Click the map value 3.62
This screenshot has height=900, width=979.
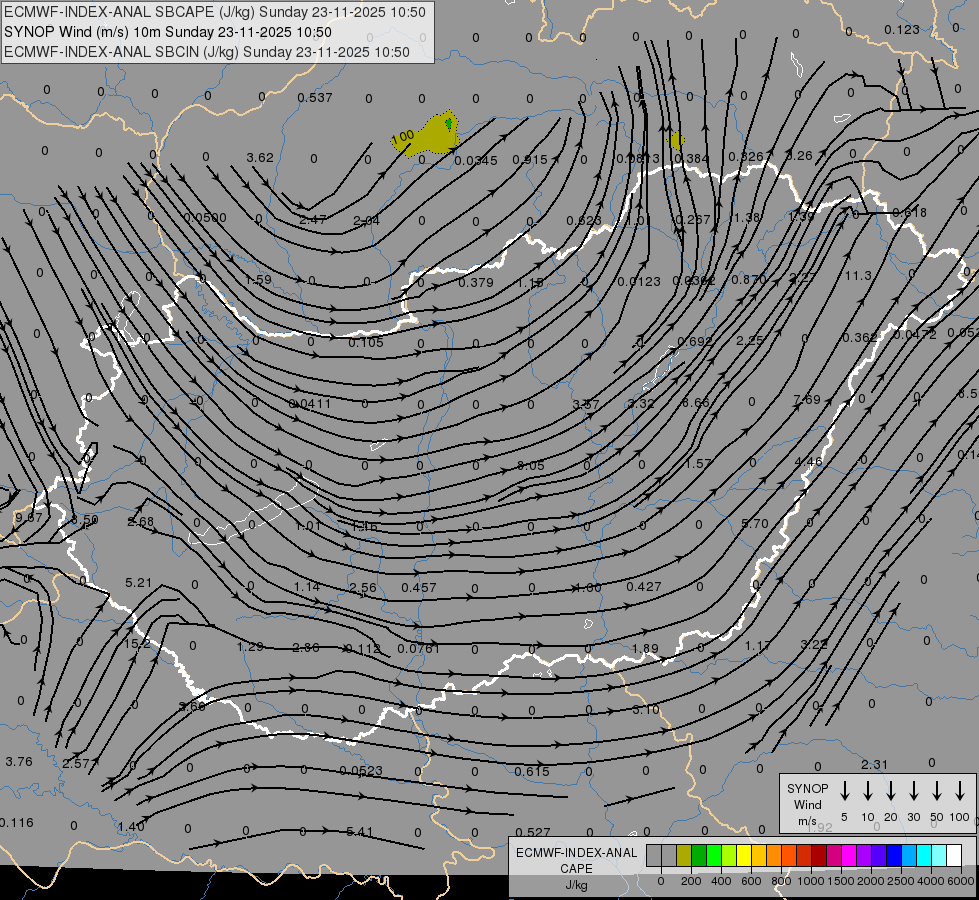coord(260,157)
